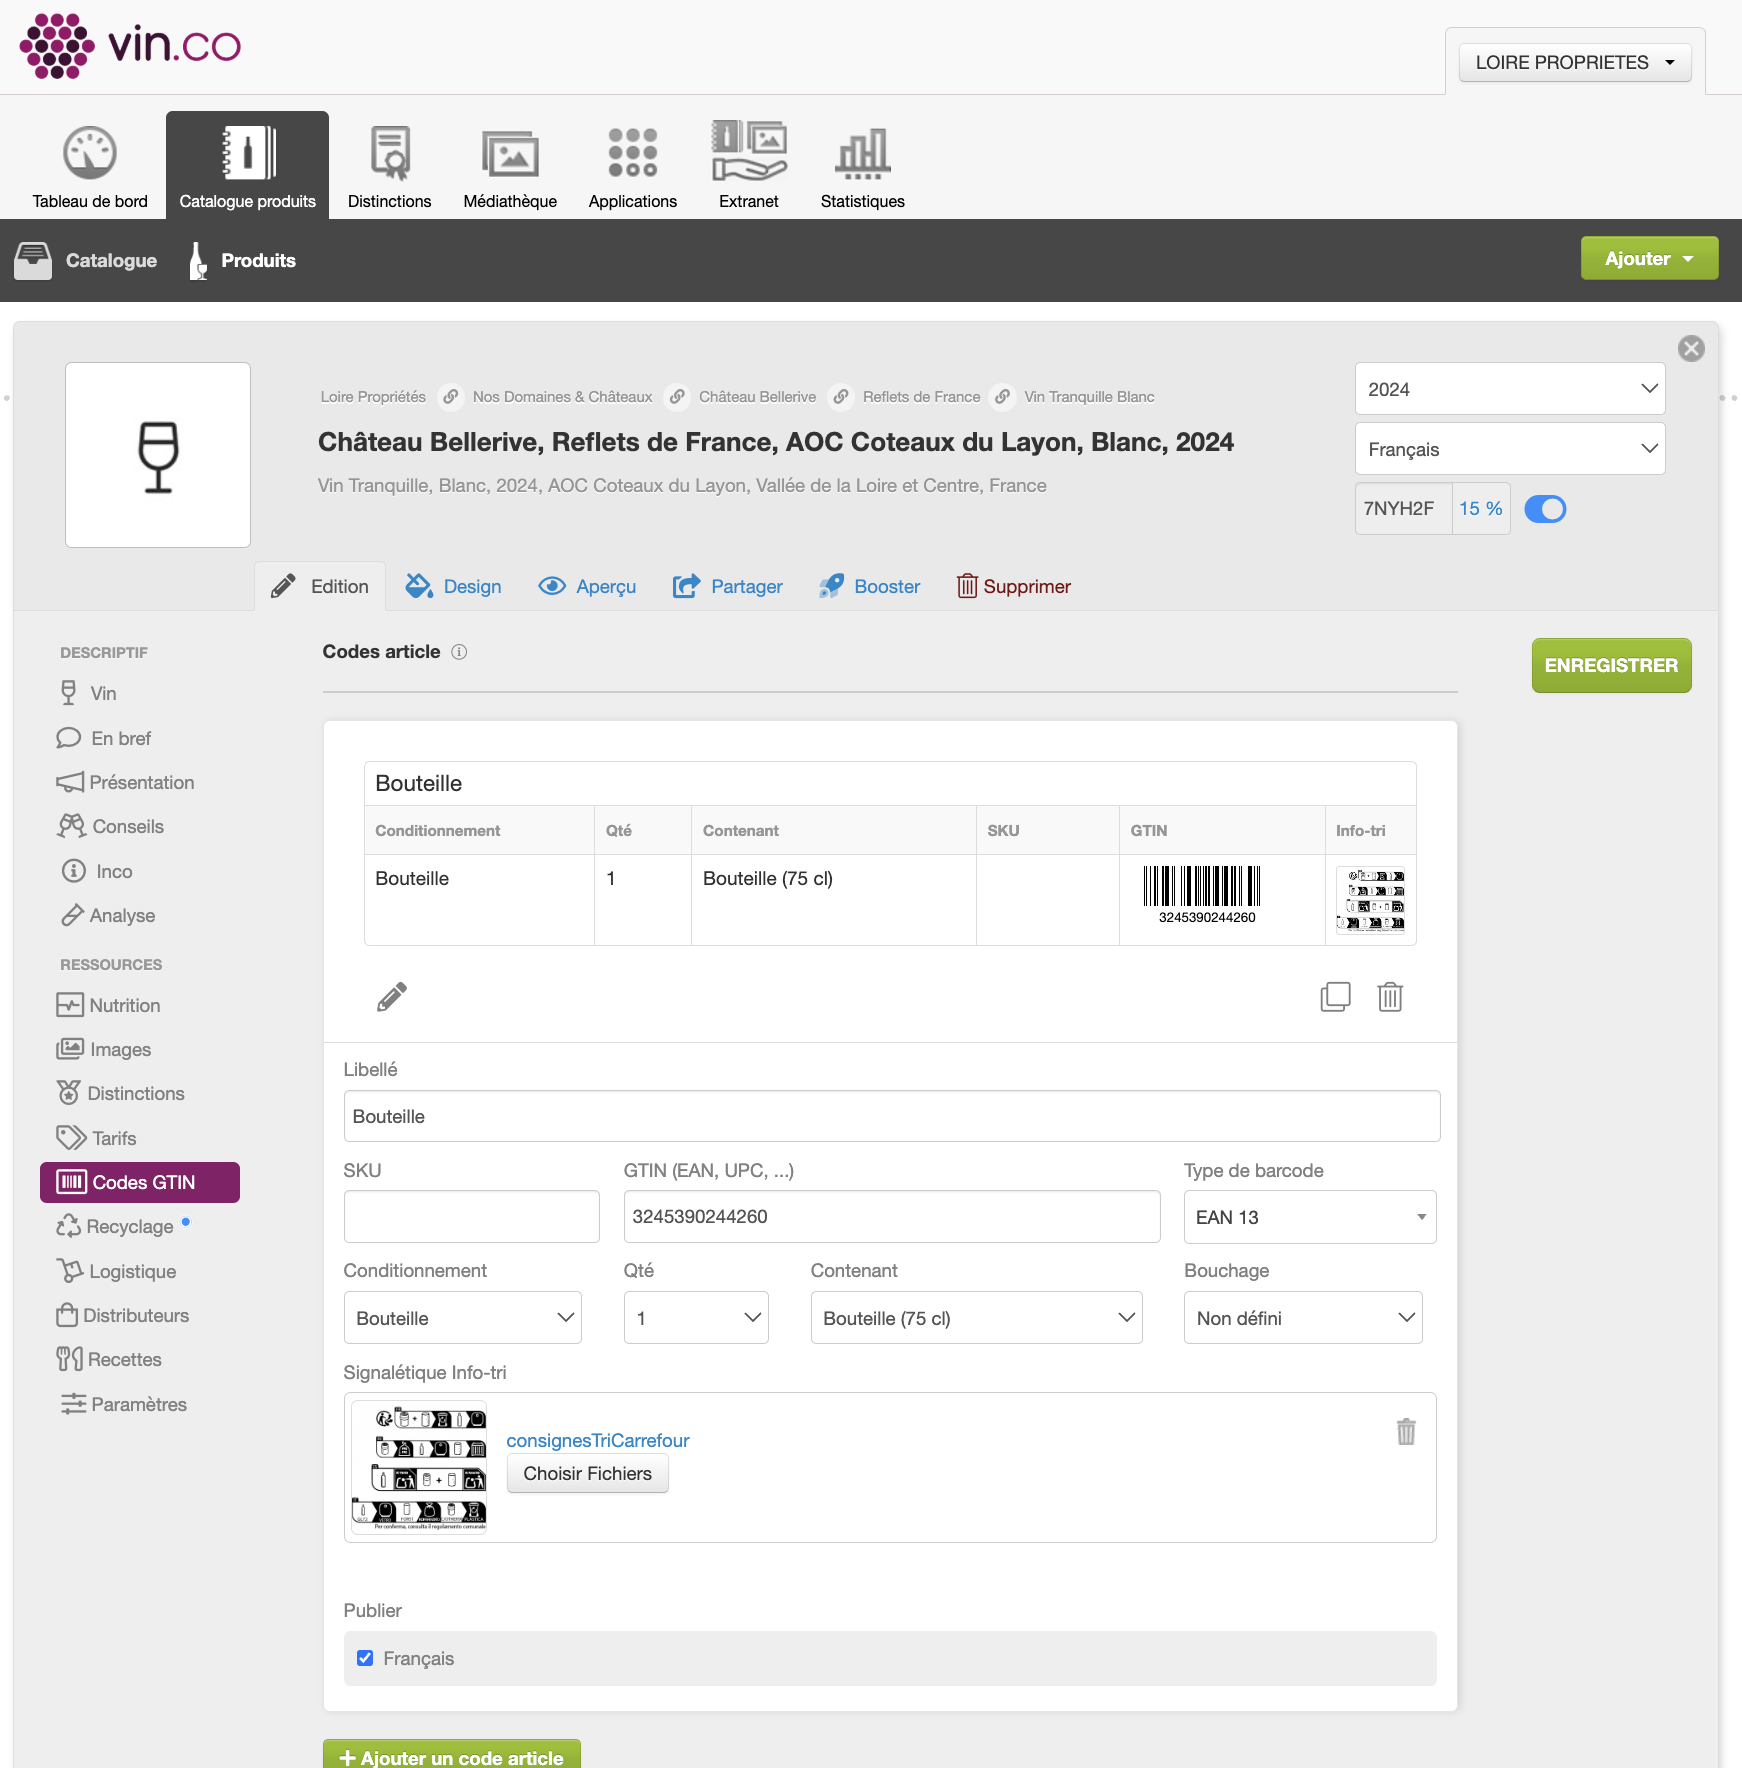
Task: Toggle the product publication switch
Action: coord(1545,509)
